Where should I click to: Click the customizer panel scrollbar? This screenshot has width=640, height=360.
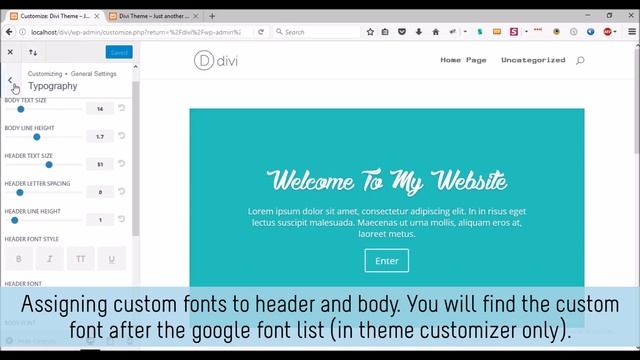[136, 158]
